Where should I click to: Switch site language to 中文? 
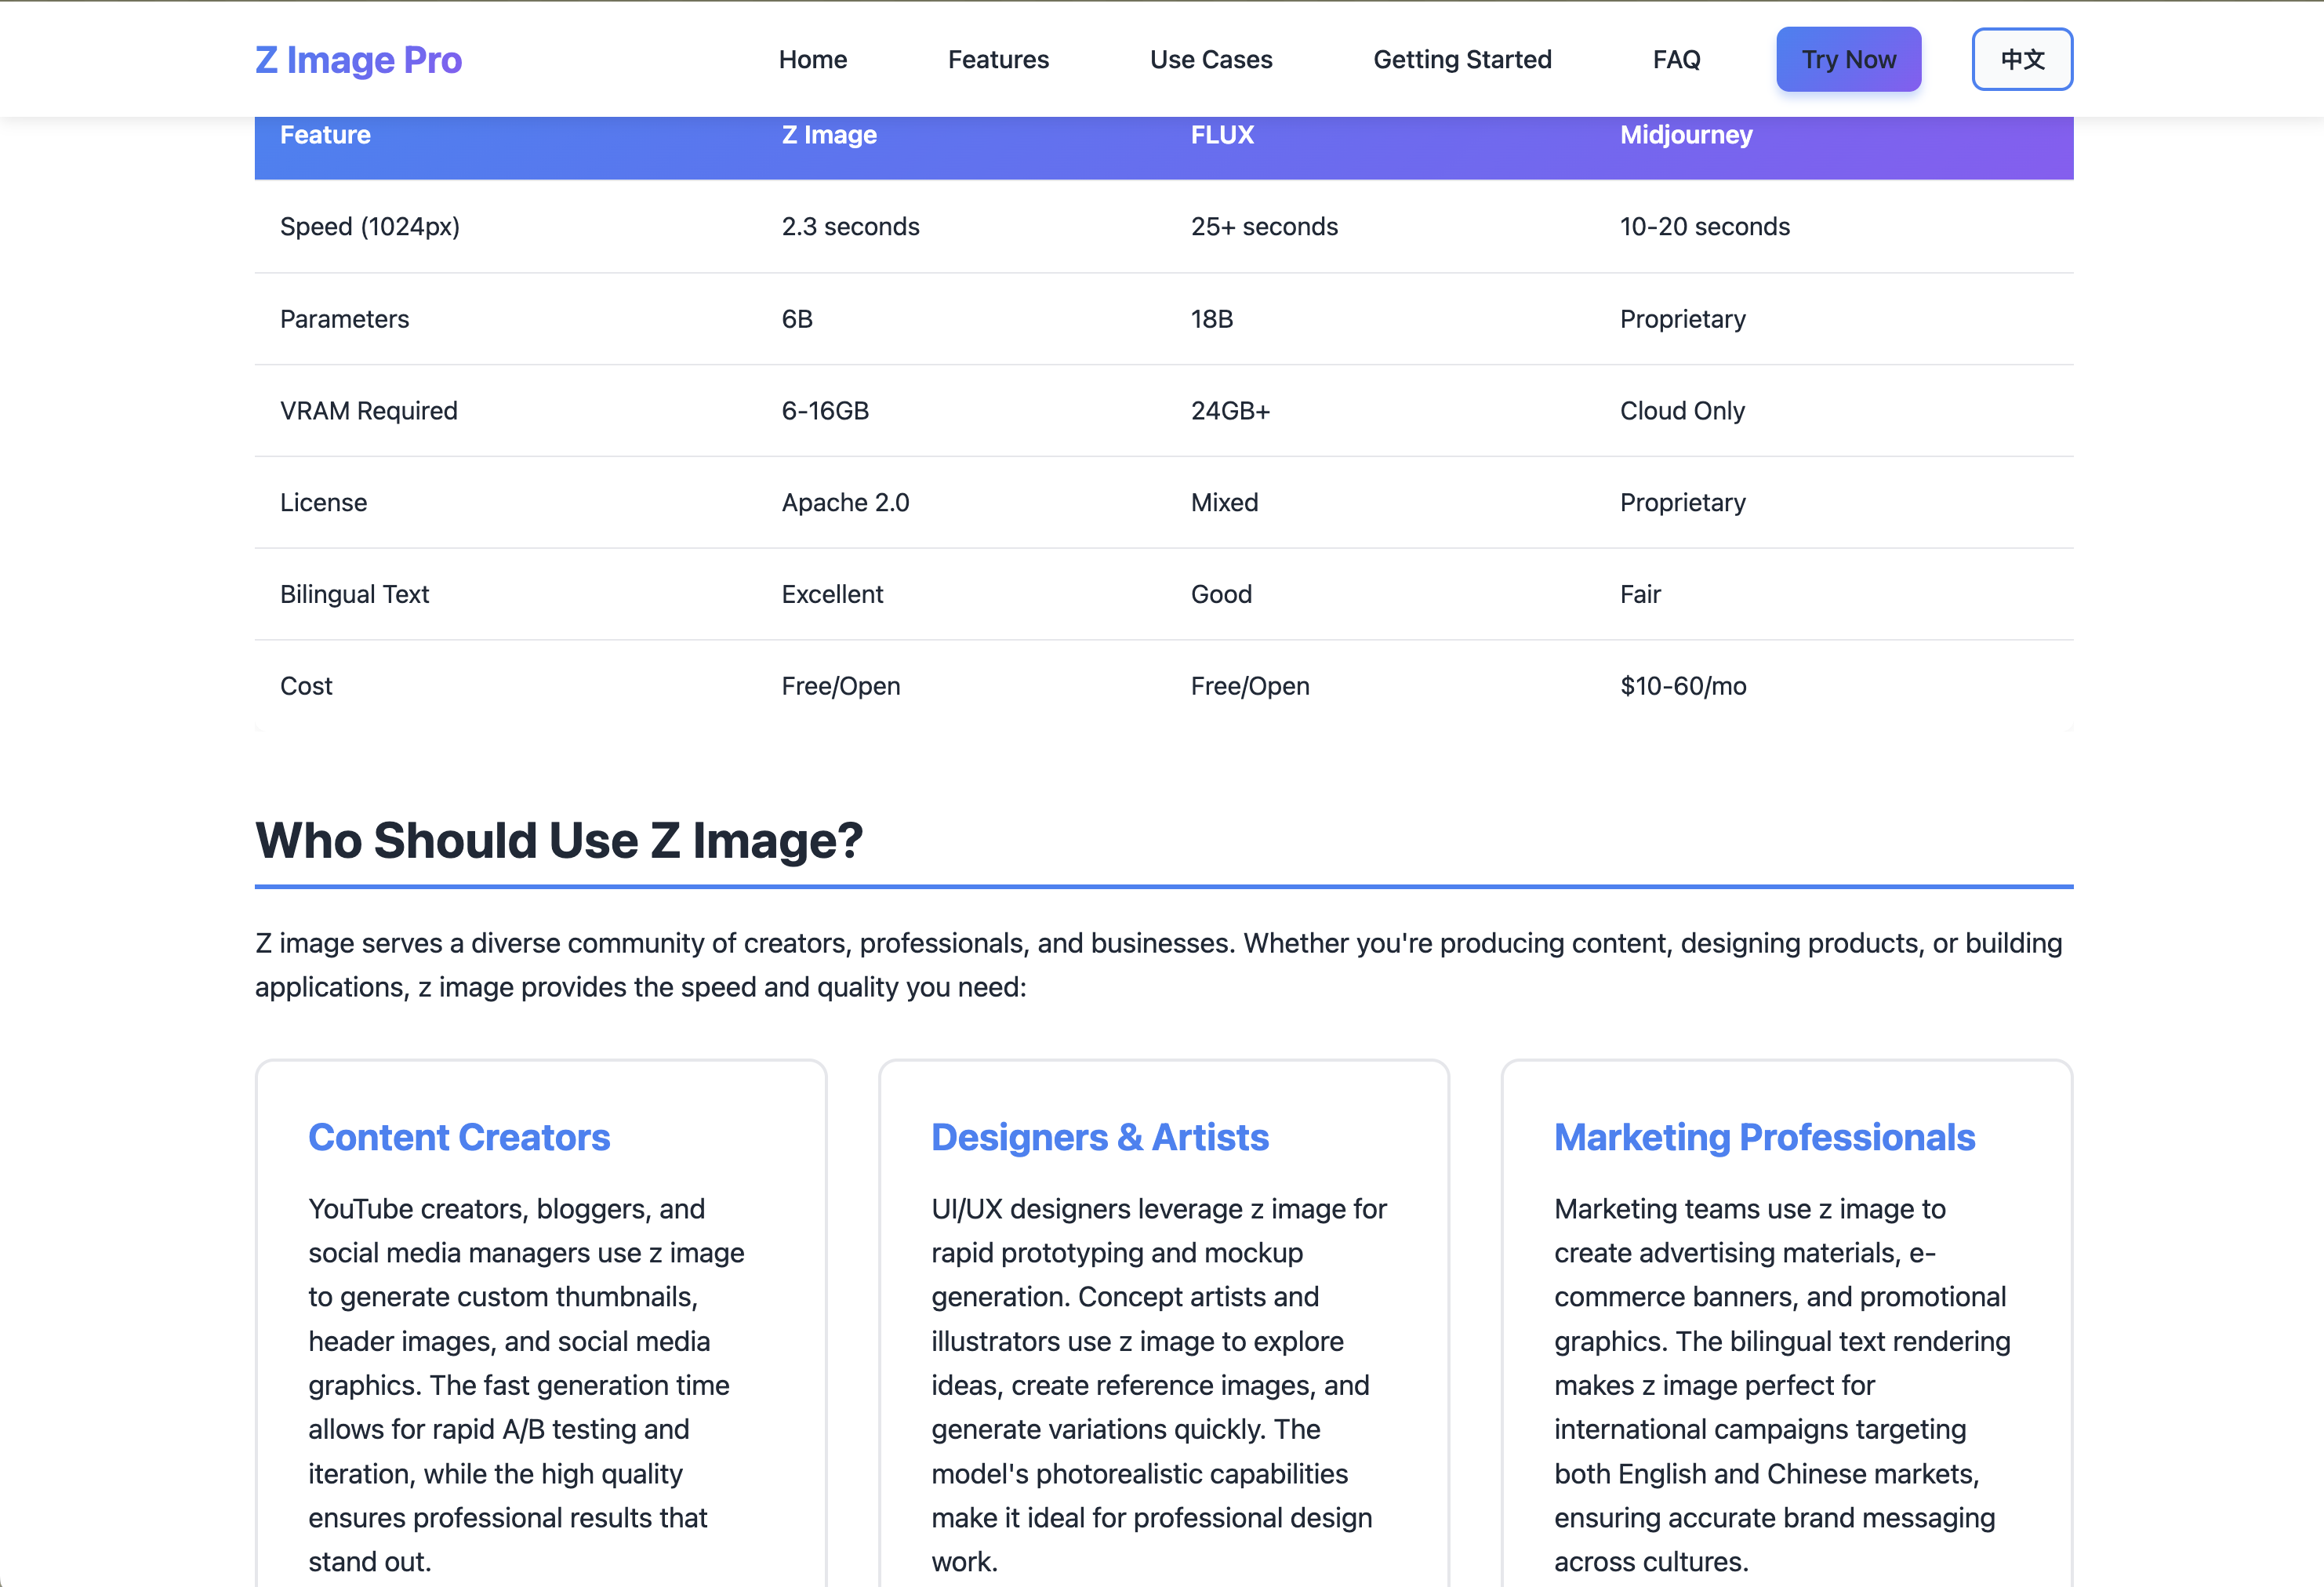tap(2021, 59)
